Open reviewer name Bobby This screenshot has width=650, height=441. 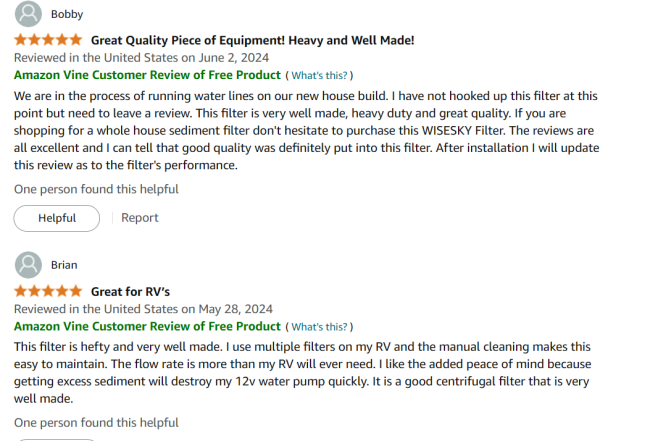pos(67,14)
